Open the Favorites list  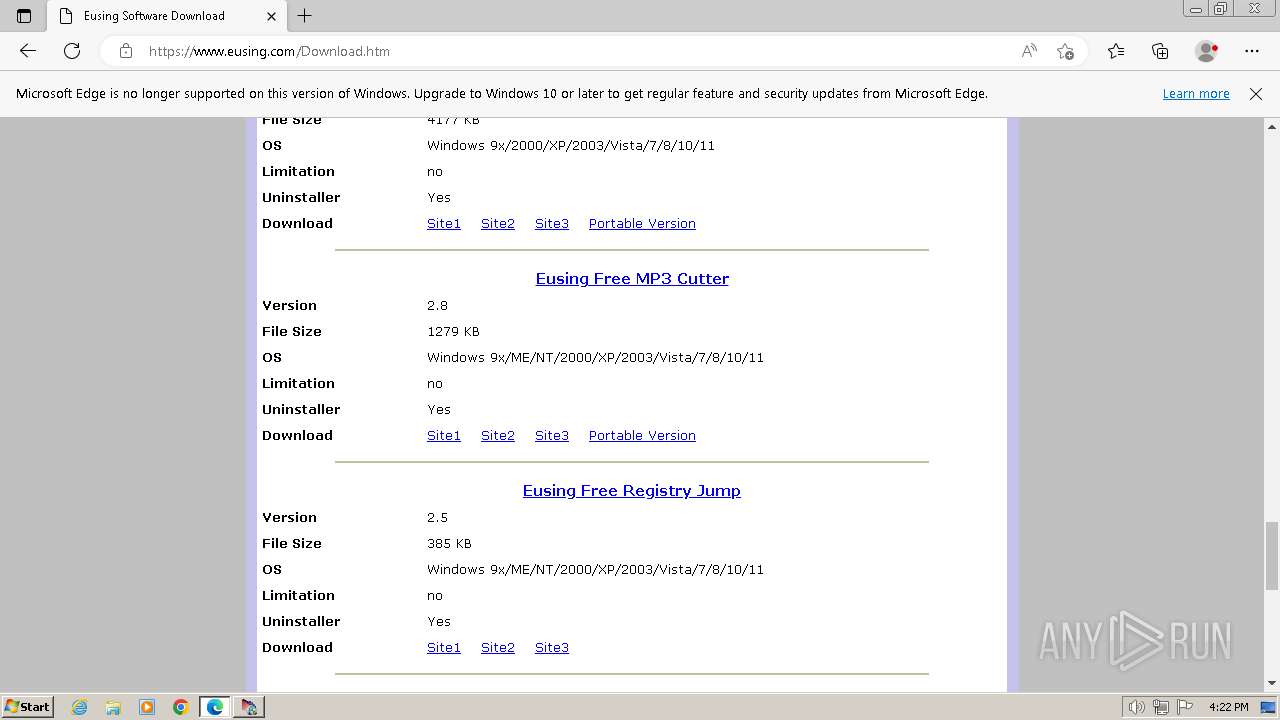1116,51
